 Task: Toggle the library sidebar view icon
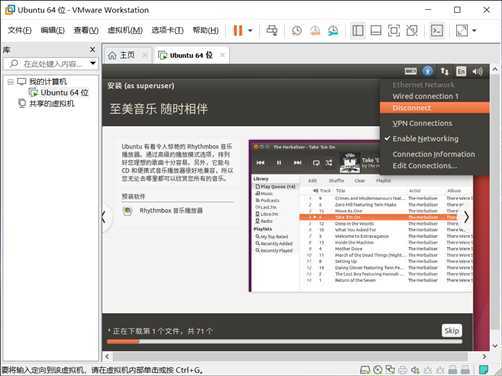tap(358, 31)
